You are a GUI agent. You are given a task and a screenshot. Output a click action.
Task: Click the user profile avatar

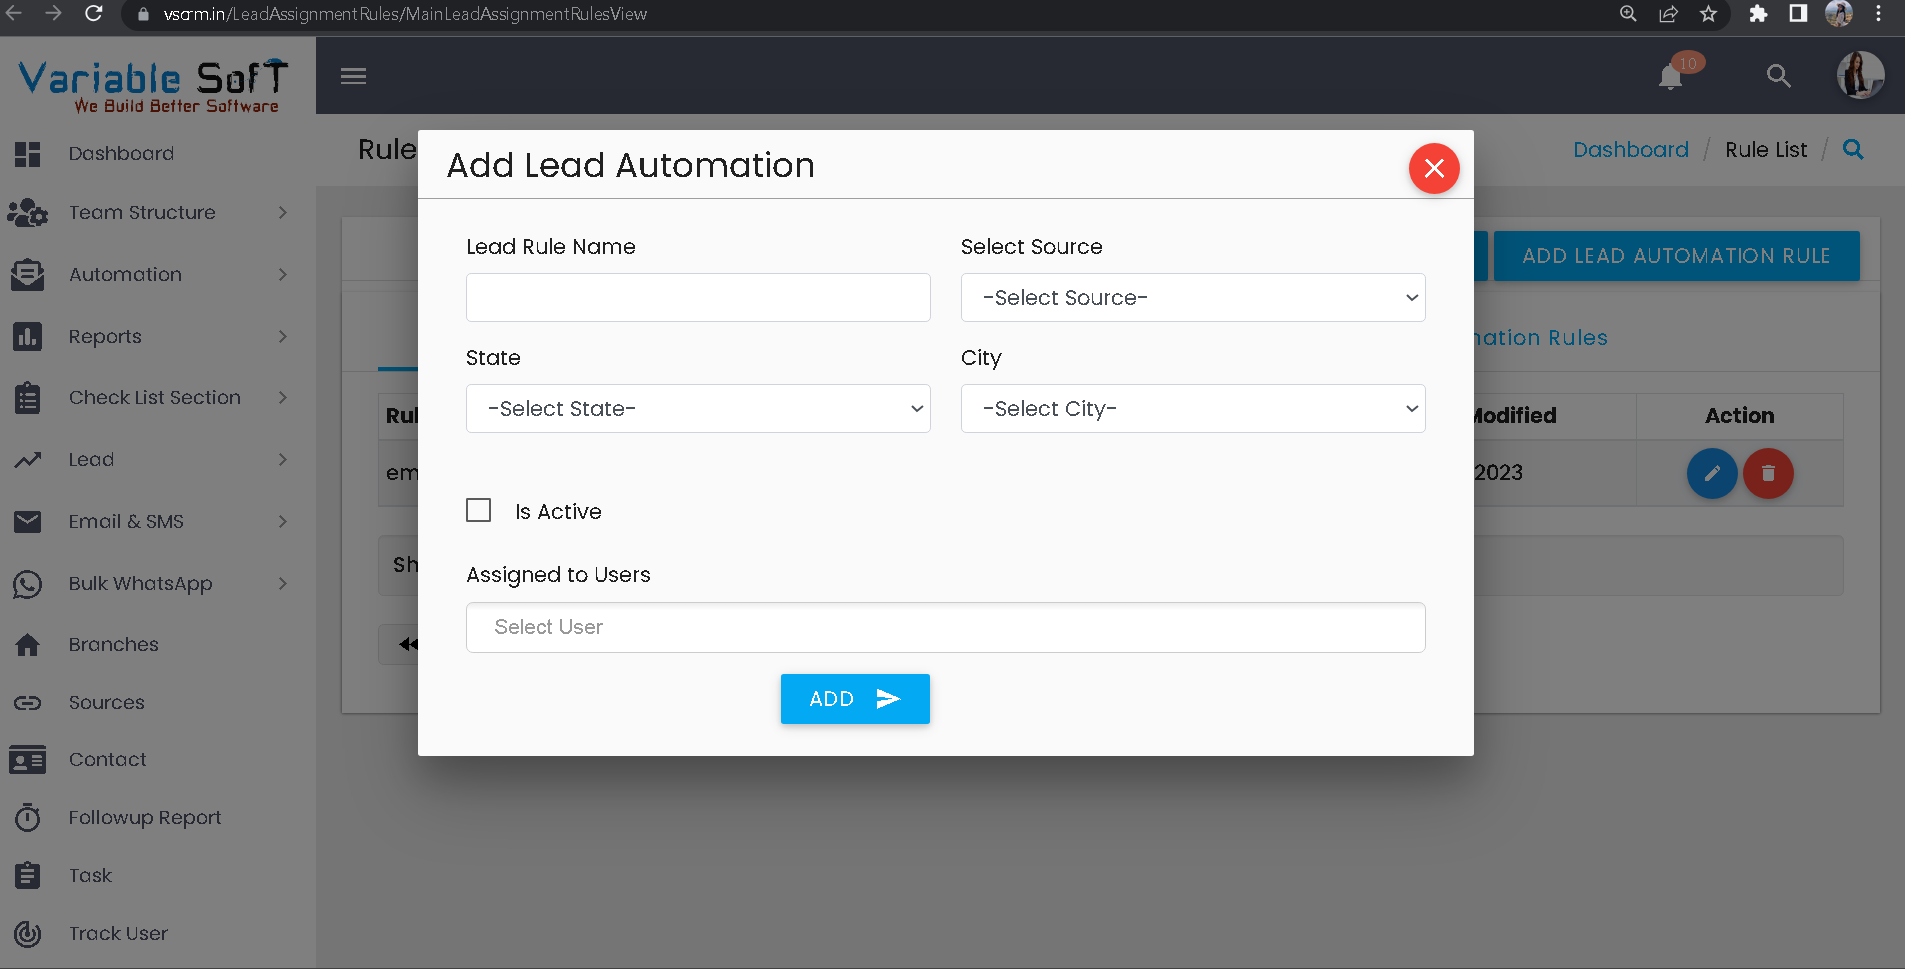(x=1859, y=76)
